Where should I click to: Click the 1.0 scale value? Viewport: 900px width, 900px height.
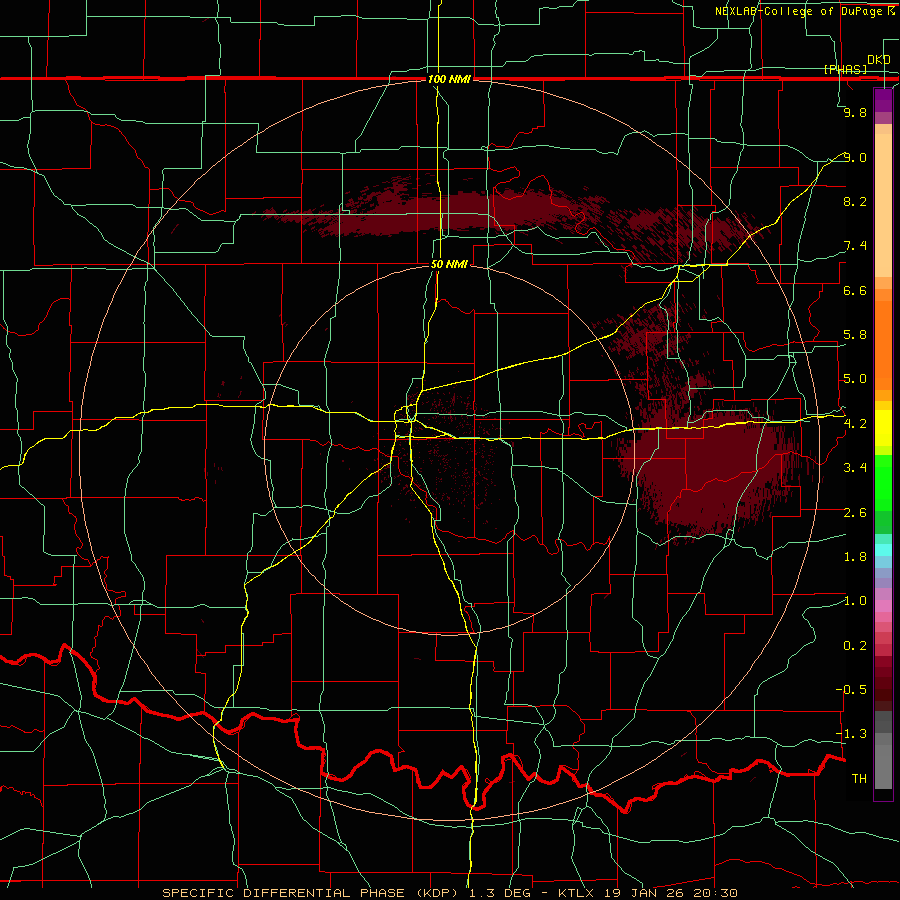(855, 601)
